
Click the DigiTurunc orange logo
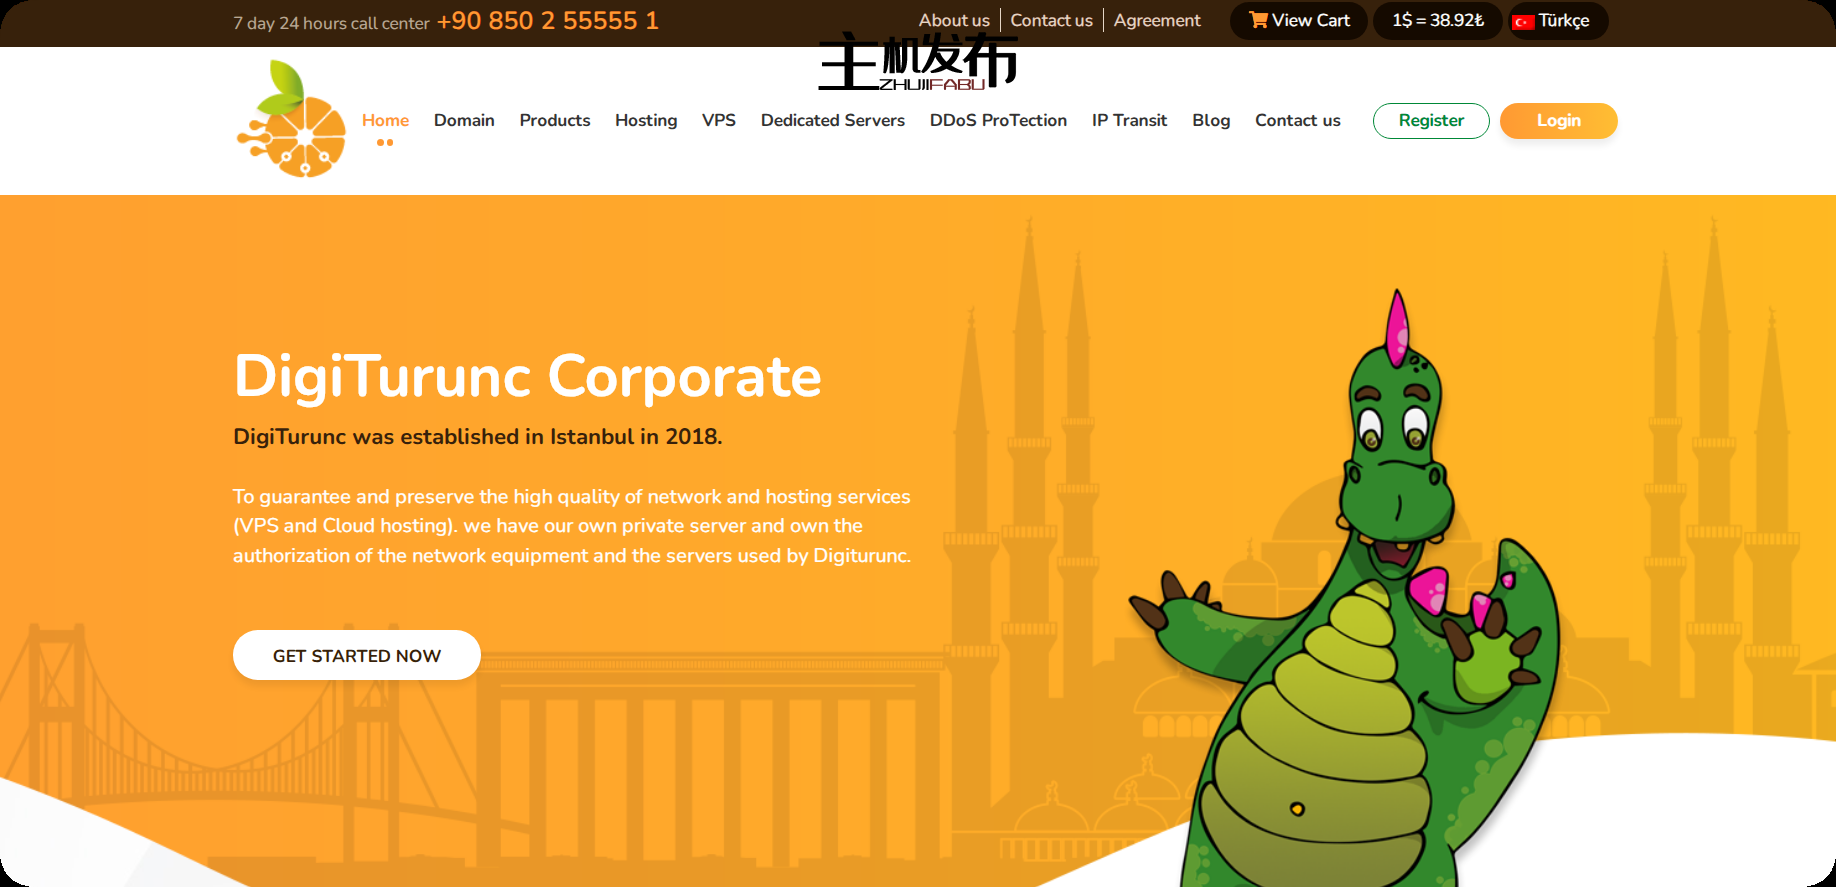tap(291, 120)
